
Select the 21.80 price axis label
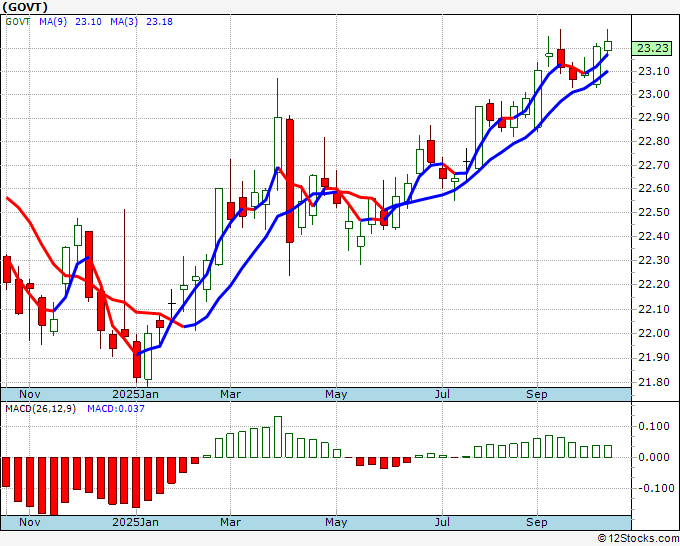[654, 382]
